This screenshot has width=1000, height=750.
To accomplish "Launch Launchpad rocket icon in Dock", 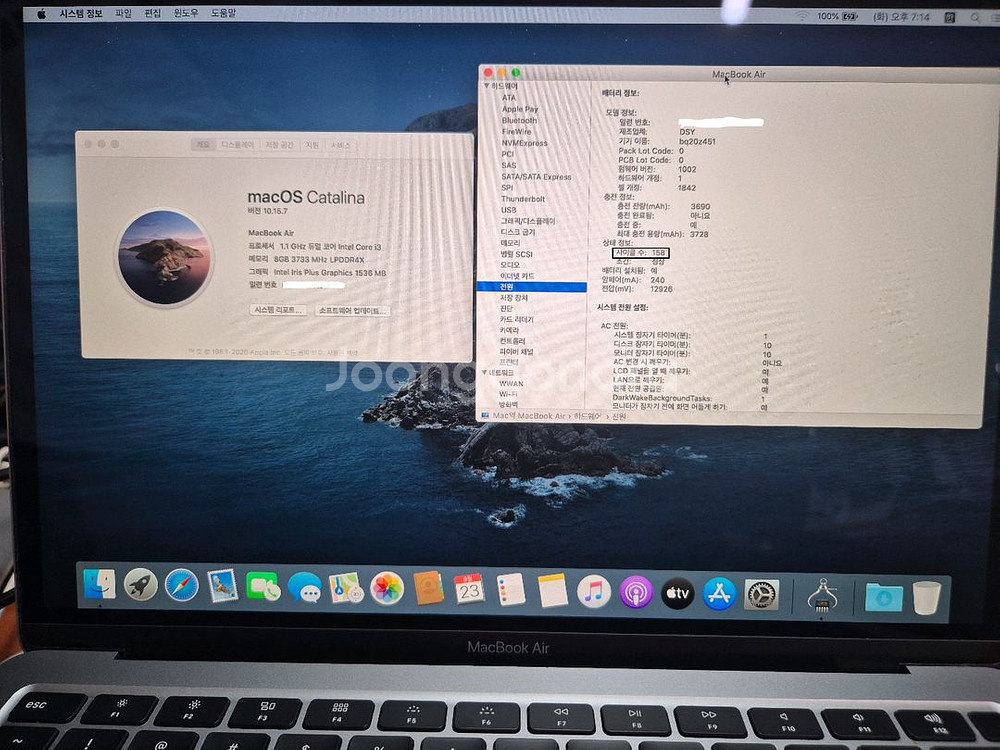I will (141, 585).
